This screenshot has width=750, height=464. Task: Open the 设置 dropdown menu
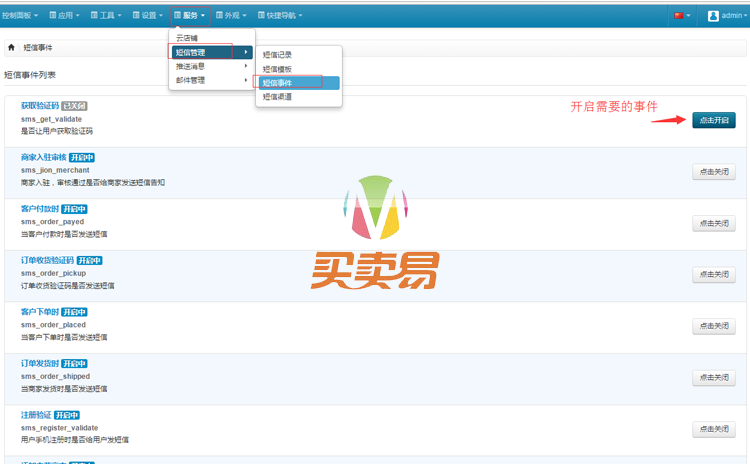coord(148,15)
